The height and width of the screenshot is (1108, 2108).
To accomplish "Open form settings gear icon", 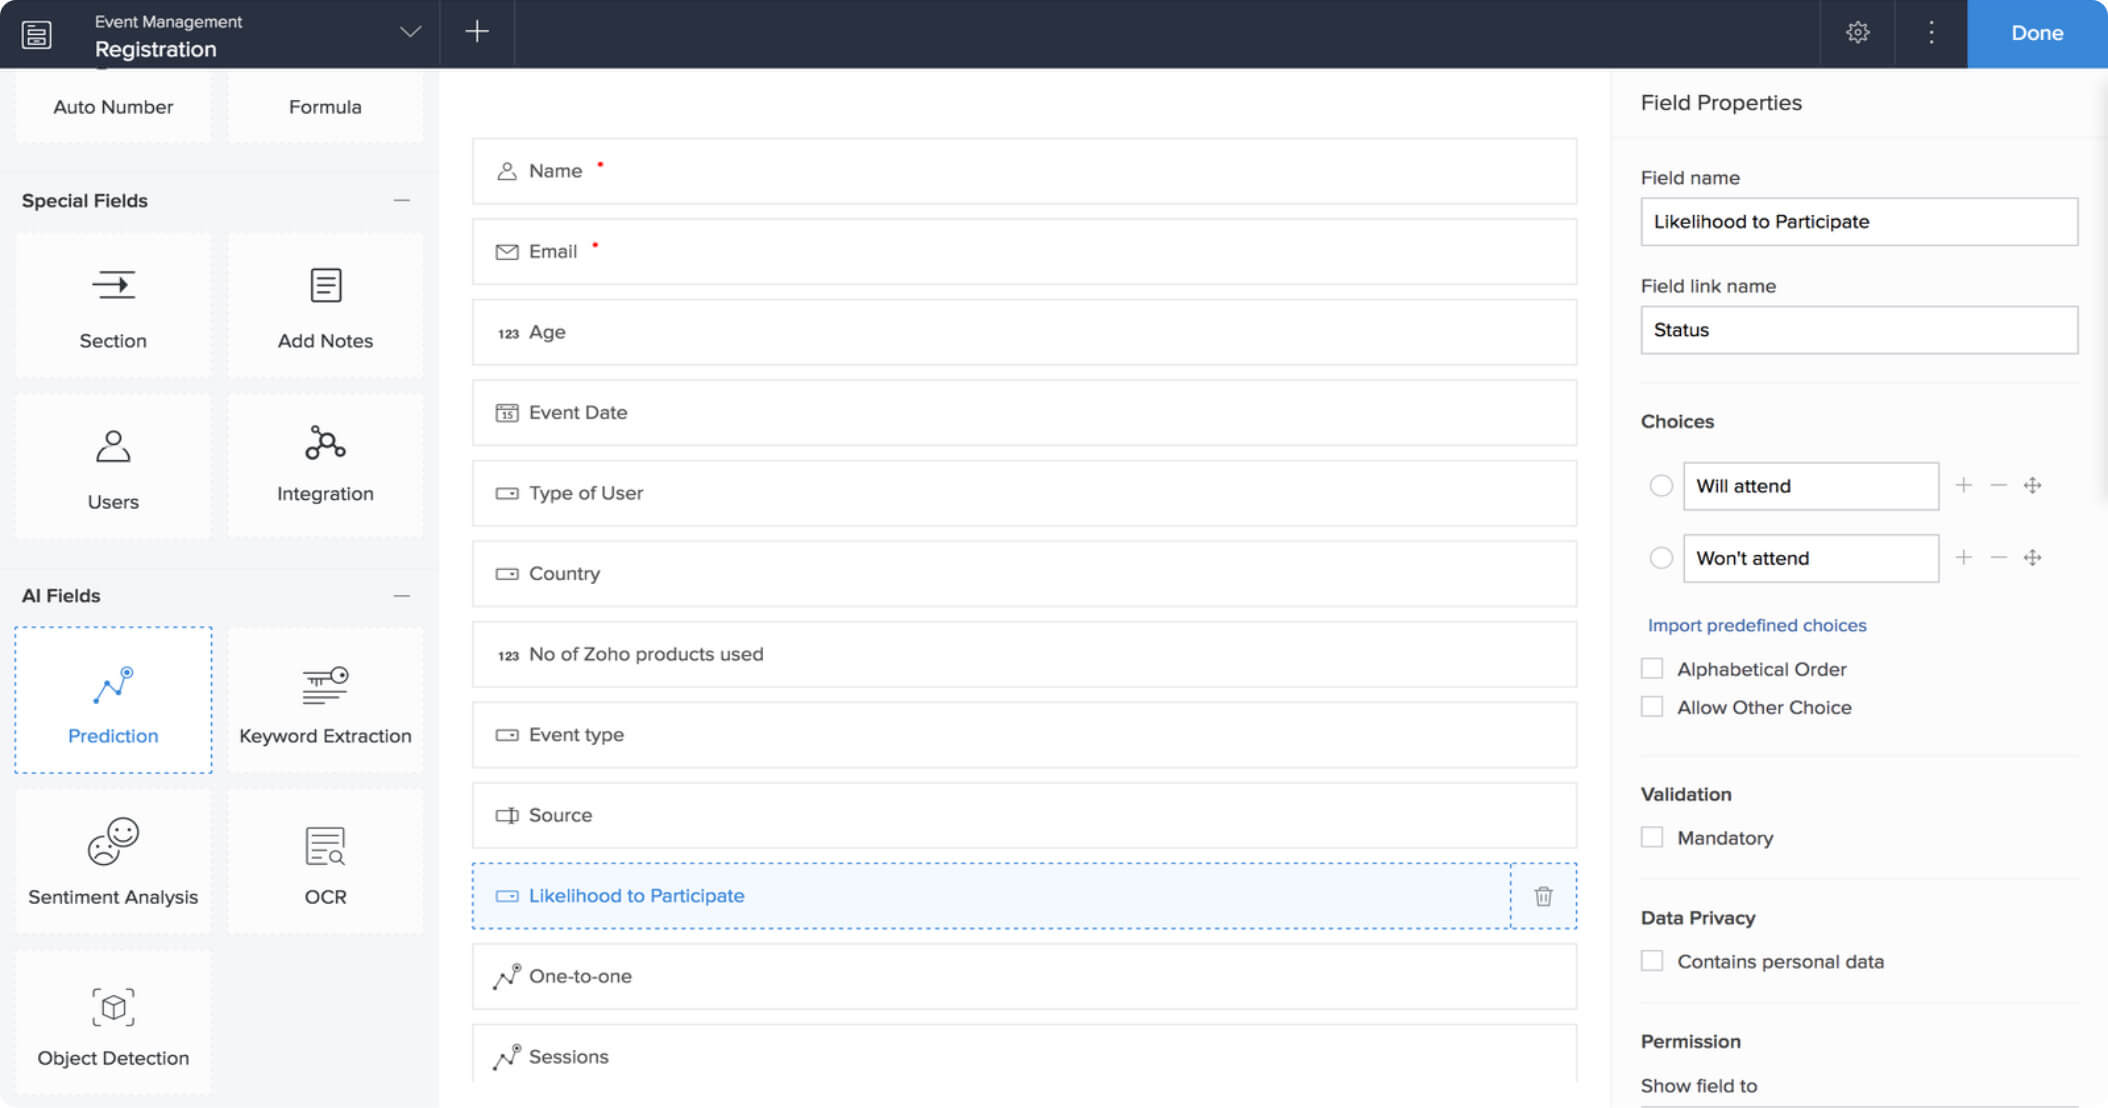I will [x=1857, y=33].
